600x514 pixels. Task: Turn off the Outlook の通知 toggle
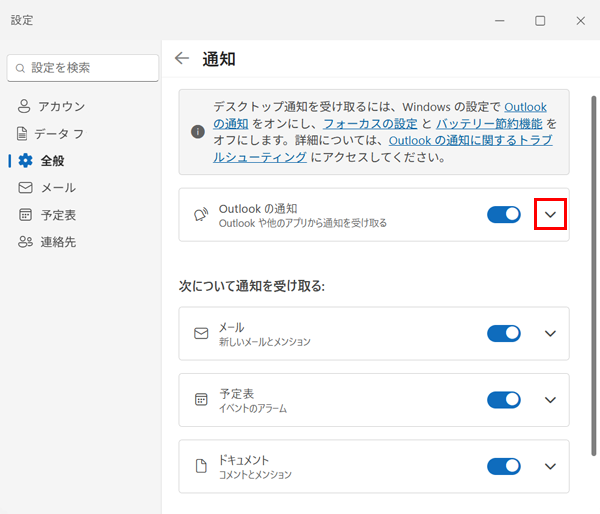point(504,214)
